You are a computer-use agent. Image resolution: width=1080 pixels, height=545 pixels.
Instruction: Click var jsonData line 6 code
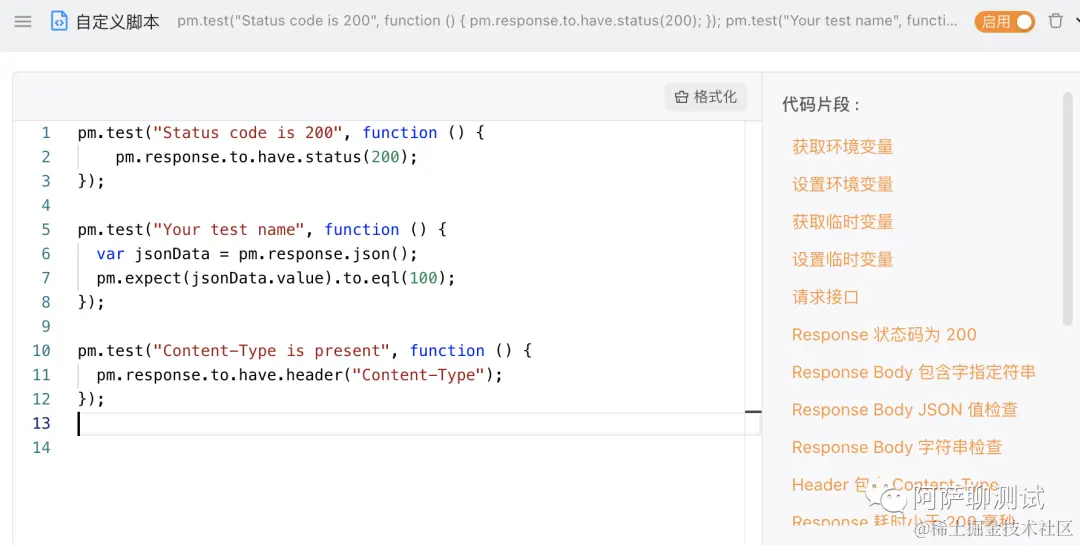click(x=257, y=254)
